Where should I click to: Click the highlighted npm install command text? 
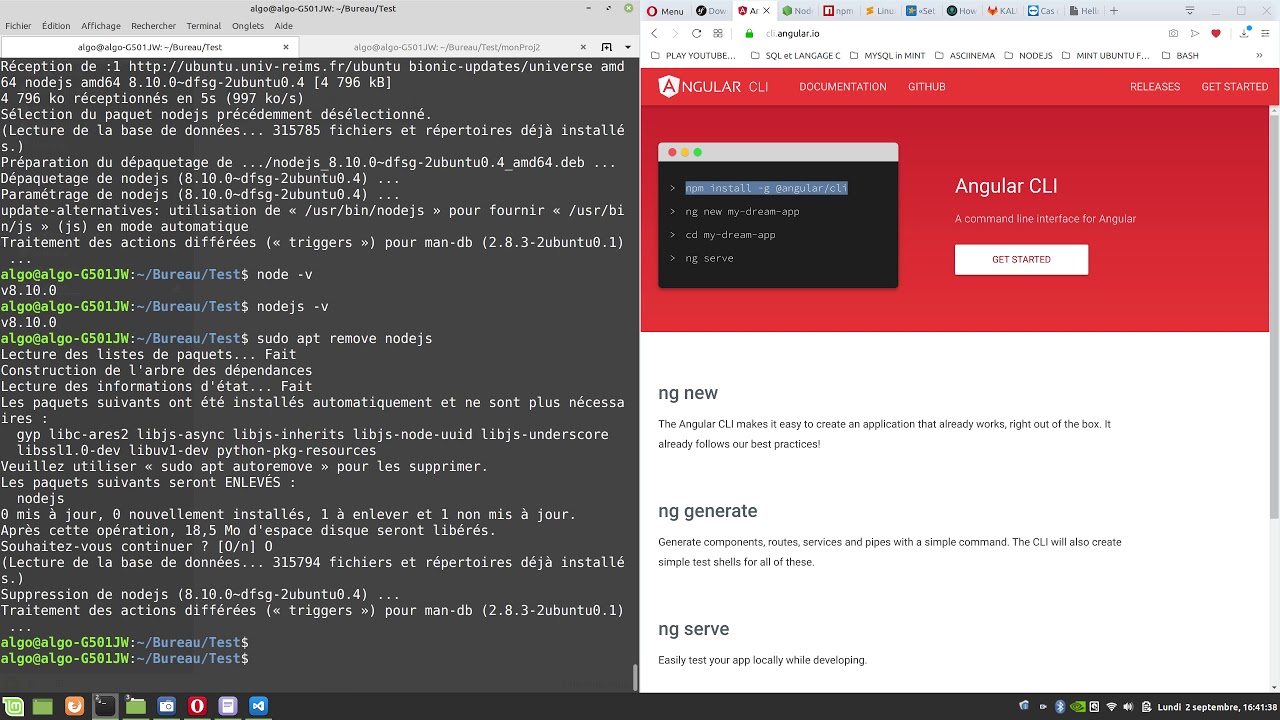tap(766, 188)
